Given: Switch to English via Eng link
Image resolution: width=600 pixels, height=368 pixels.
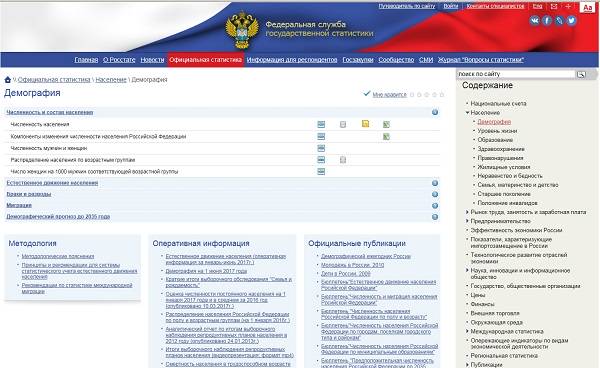Looking at the screenshot, I should [x=537, y=6].
